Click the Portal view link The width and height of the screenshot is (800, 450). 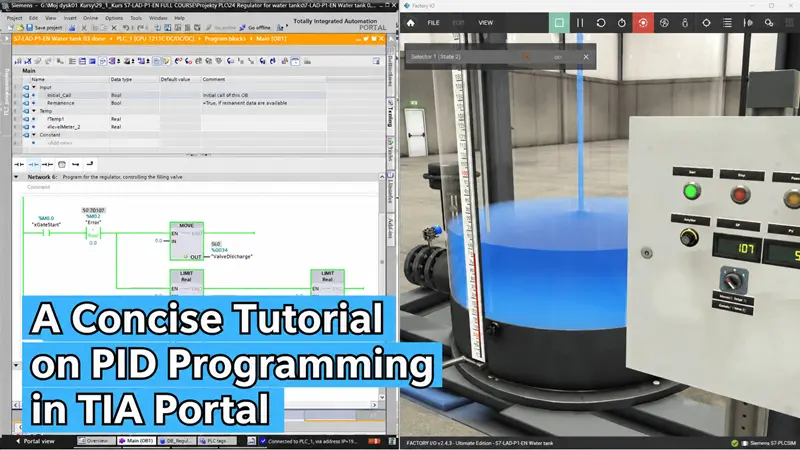35,441
